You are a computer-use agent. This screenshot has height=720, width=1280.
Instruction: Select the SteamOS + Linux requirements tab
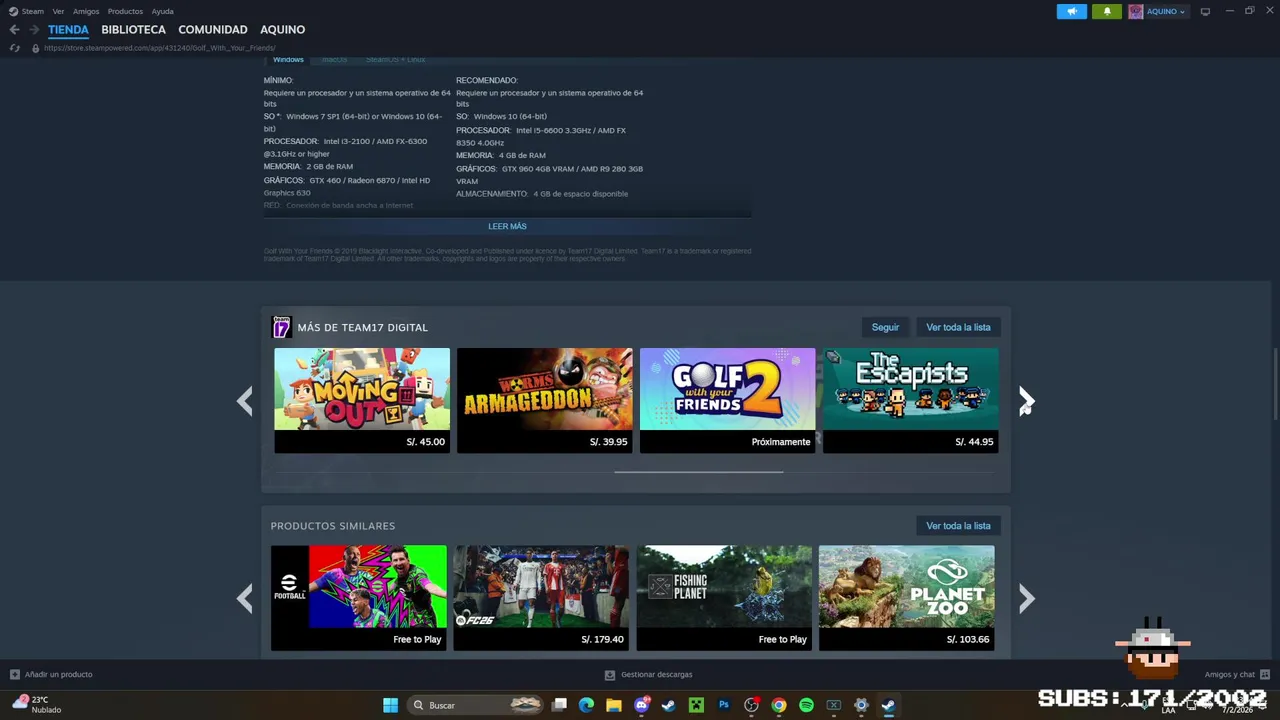tap(395, 59)
